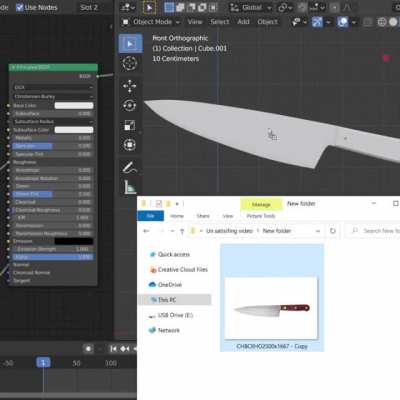Activate the Move tool

point(130,86)
